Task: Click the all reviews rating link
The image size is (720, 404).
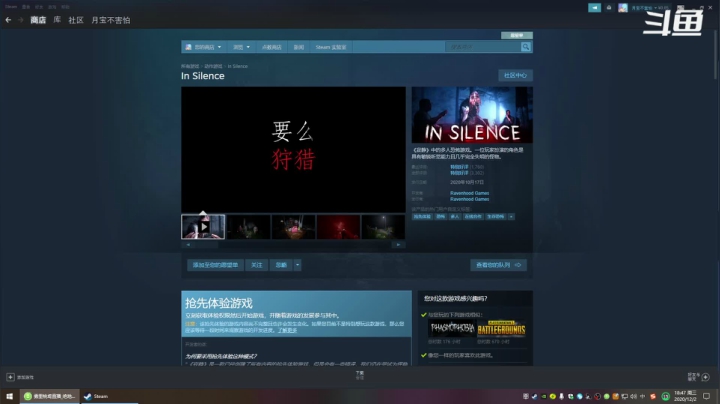Action: point(459,173)
